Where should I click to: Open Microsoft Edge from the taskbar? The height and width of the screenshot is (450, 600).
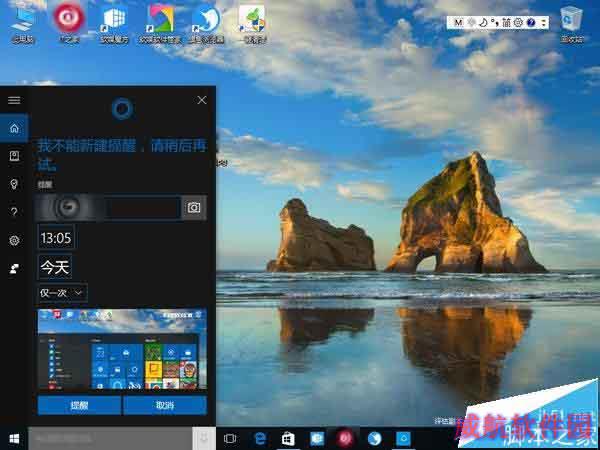click(261, 439)
